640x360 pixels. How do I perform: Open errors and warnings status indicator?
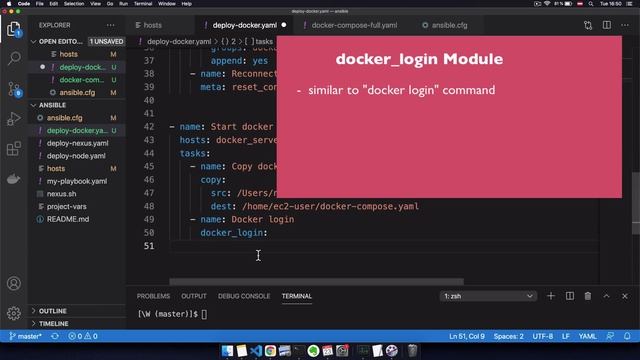(x=83, y=336)
